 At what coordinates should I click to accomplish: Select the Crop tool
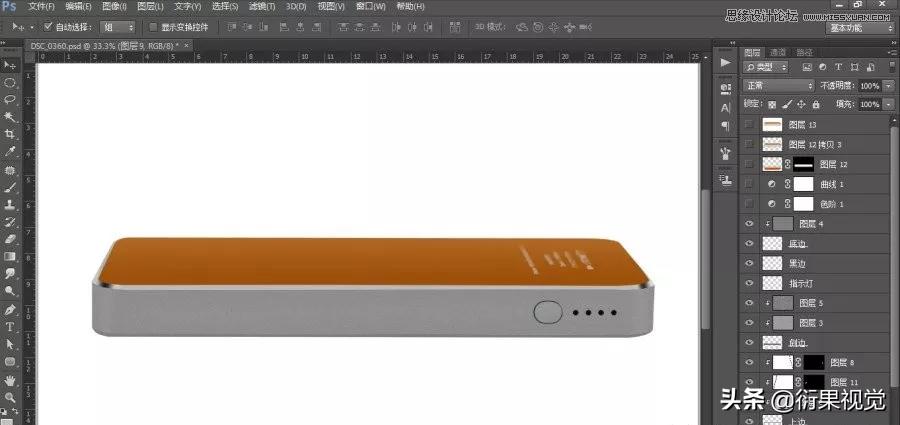pyautogui.click(x=9, y=133)
